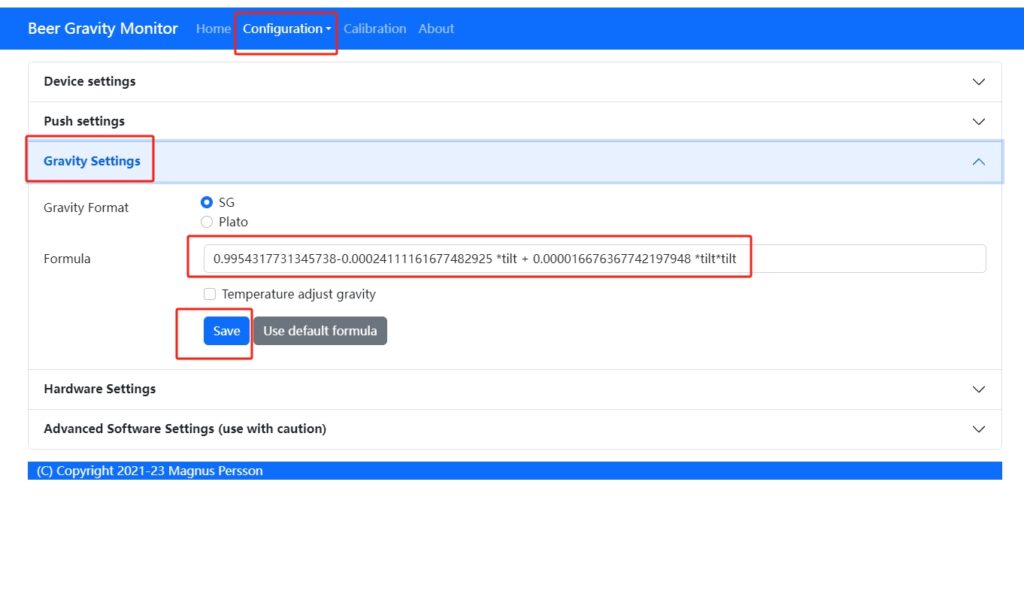
Task: Click the Device settings chevron arrow icon
Action: [x=978, y=82]
